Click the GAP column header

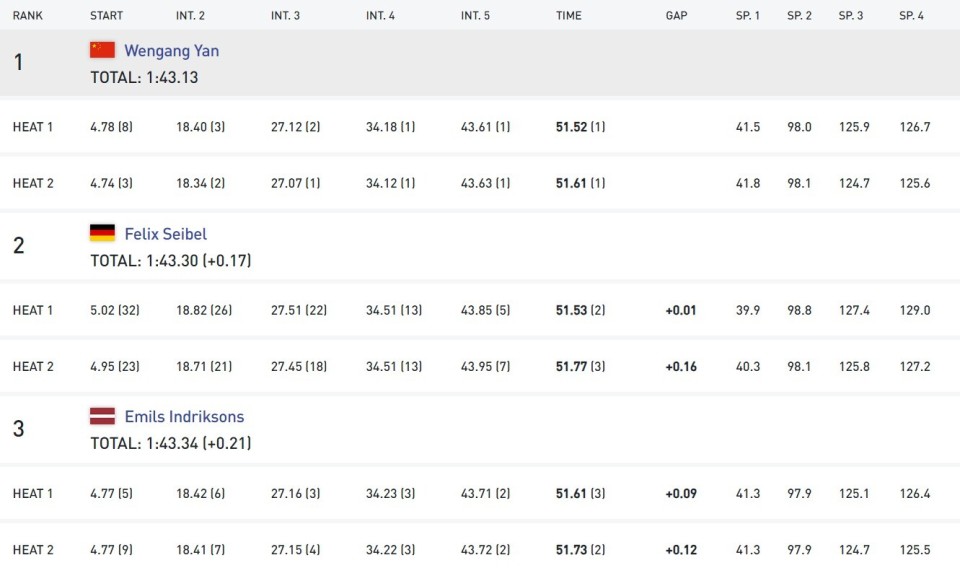(x=676, y=16)
